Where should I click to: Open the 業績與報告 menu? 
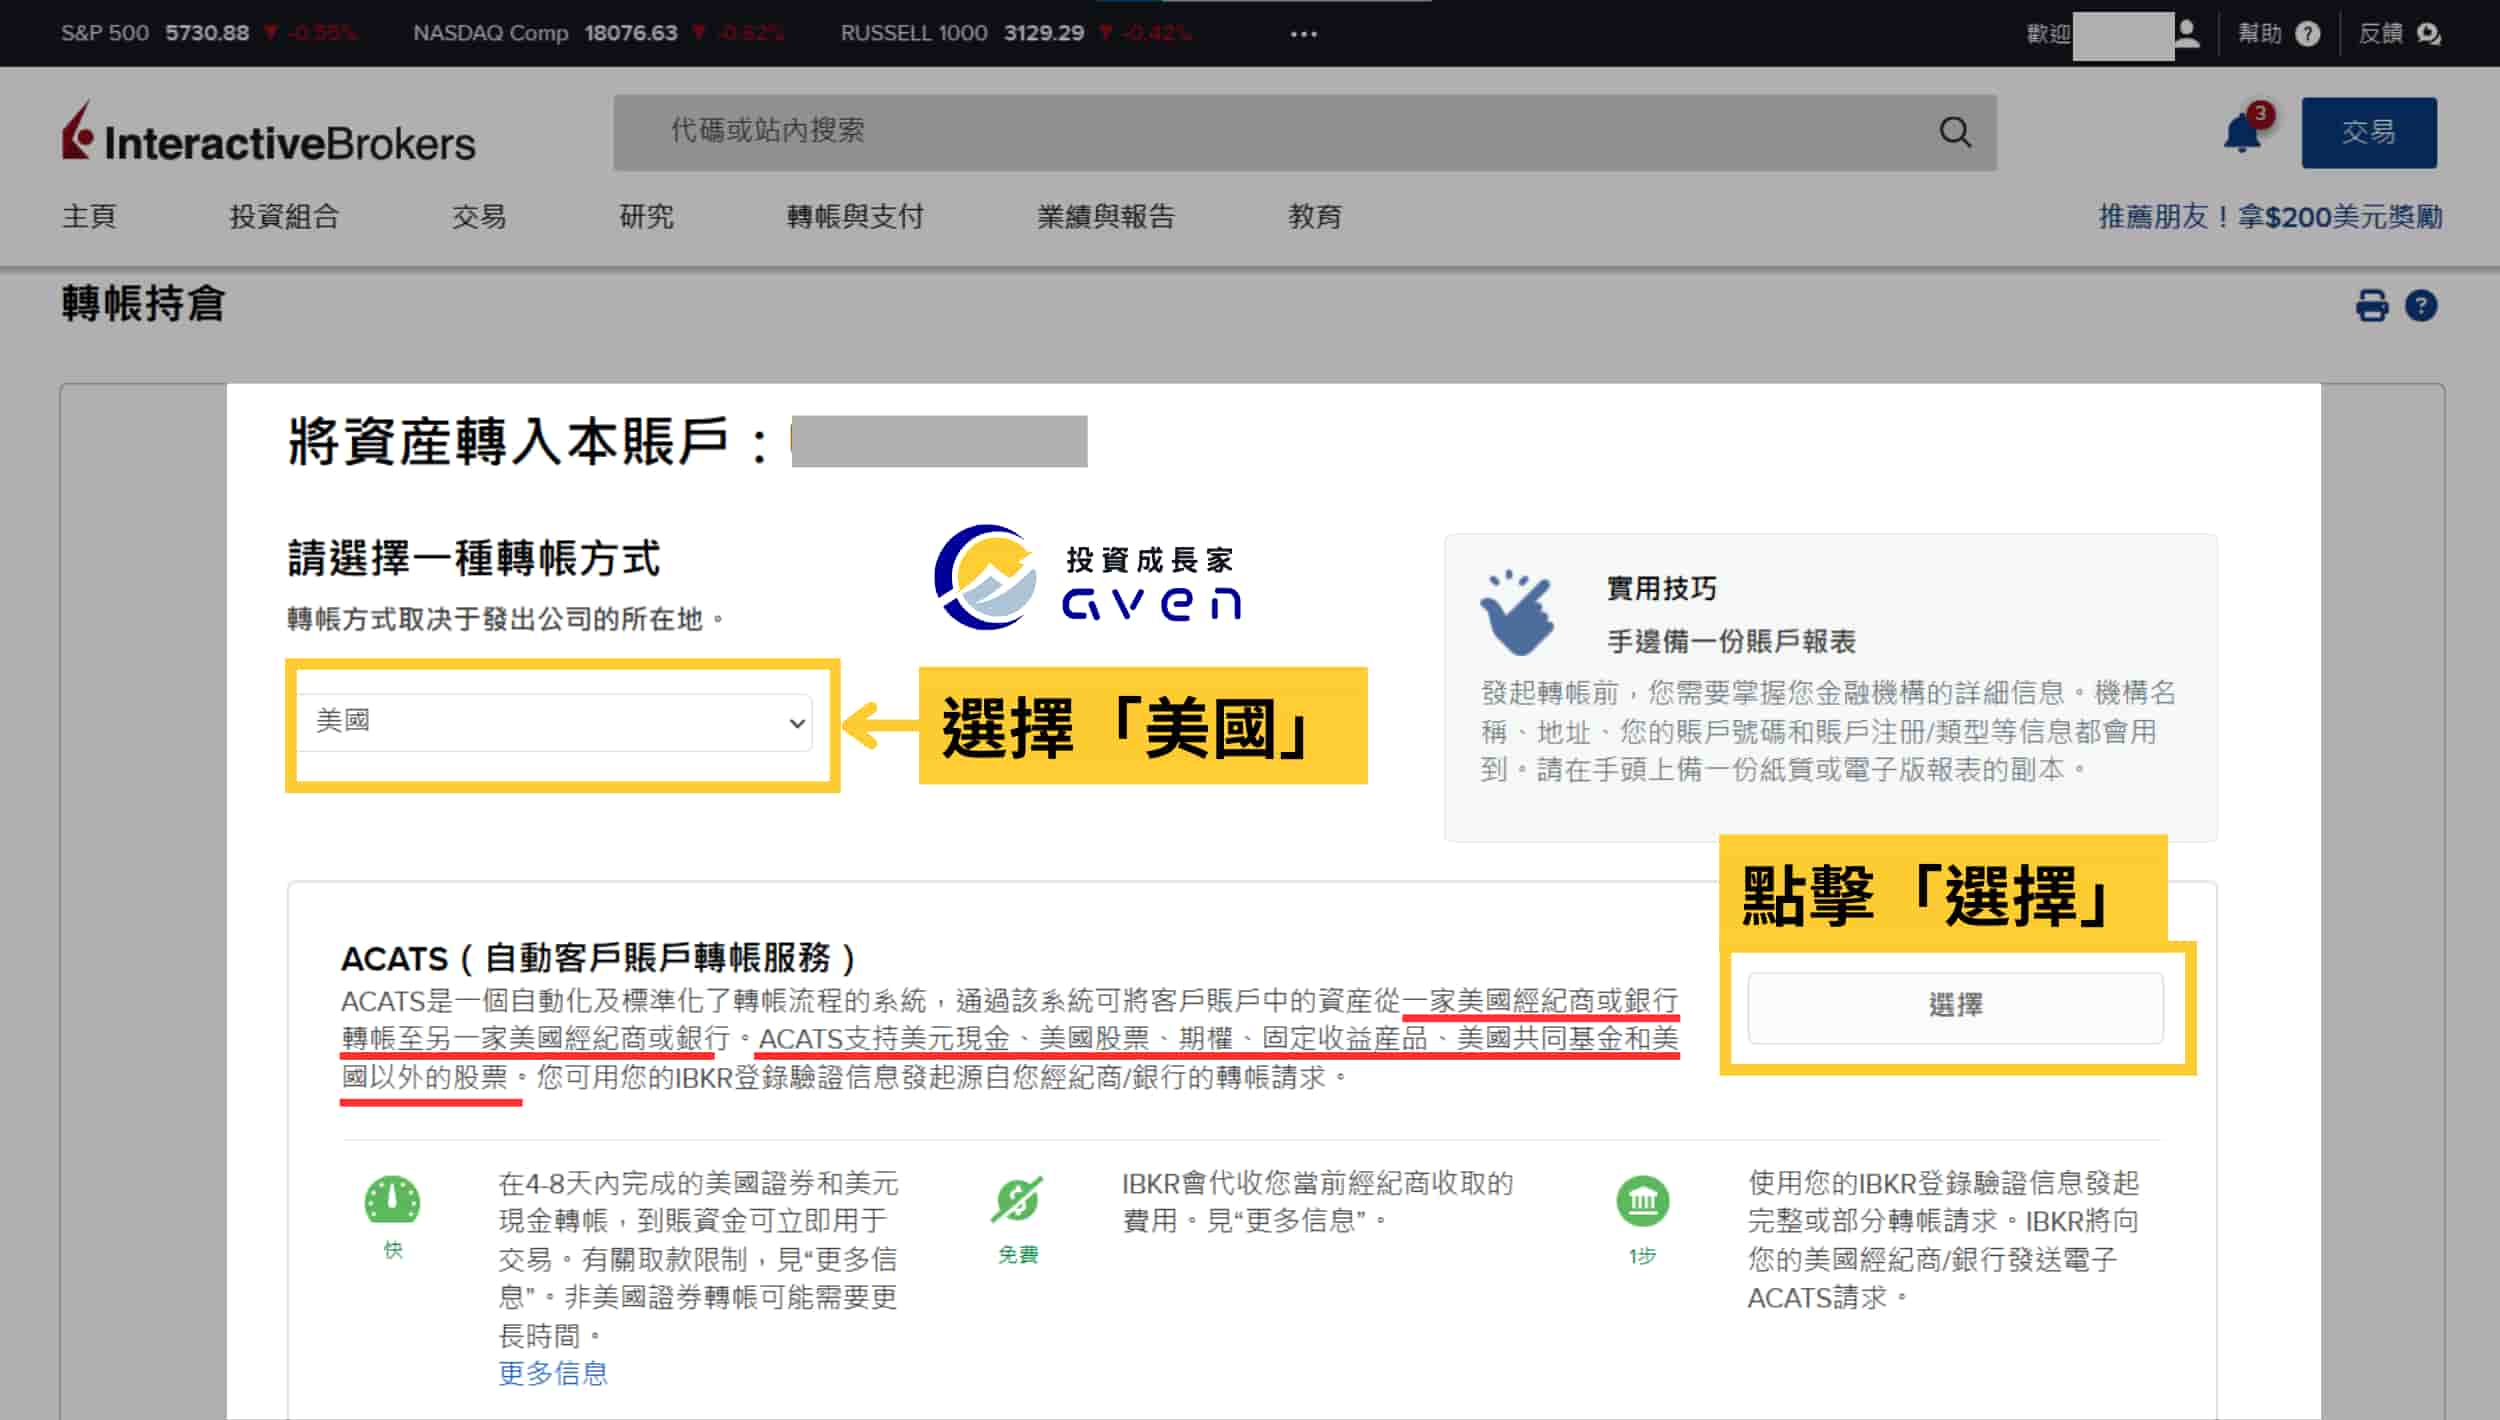click(x=1105, y=216)
